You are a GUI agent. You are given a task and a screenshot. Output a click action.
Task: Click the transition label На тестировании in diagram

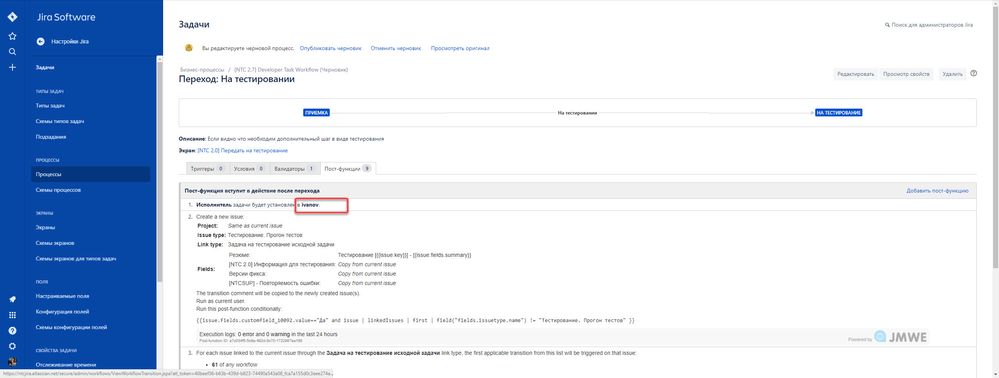click(577, 113)
